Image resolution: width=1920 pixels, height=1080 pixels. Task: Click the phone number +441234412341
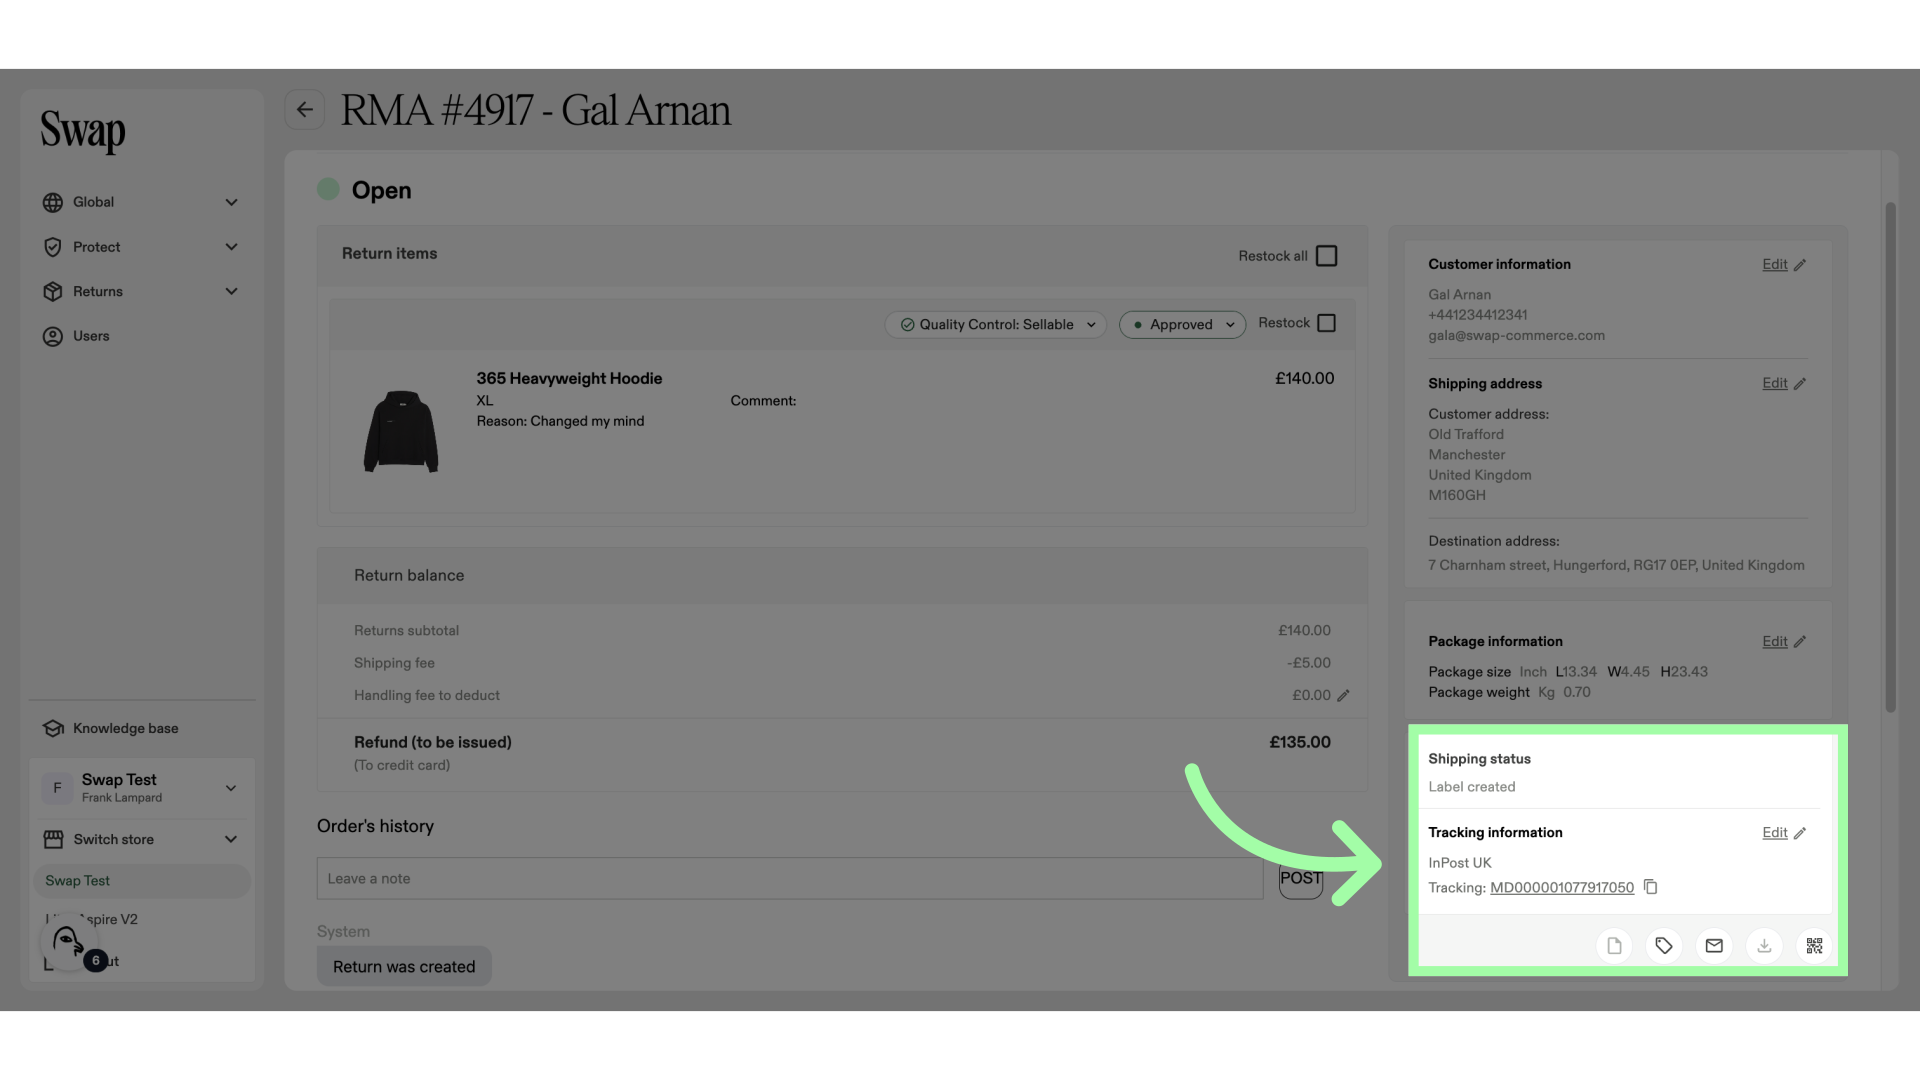1477,315
